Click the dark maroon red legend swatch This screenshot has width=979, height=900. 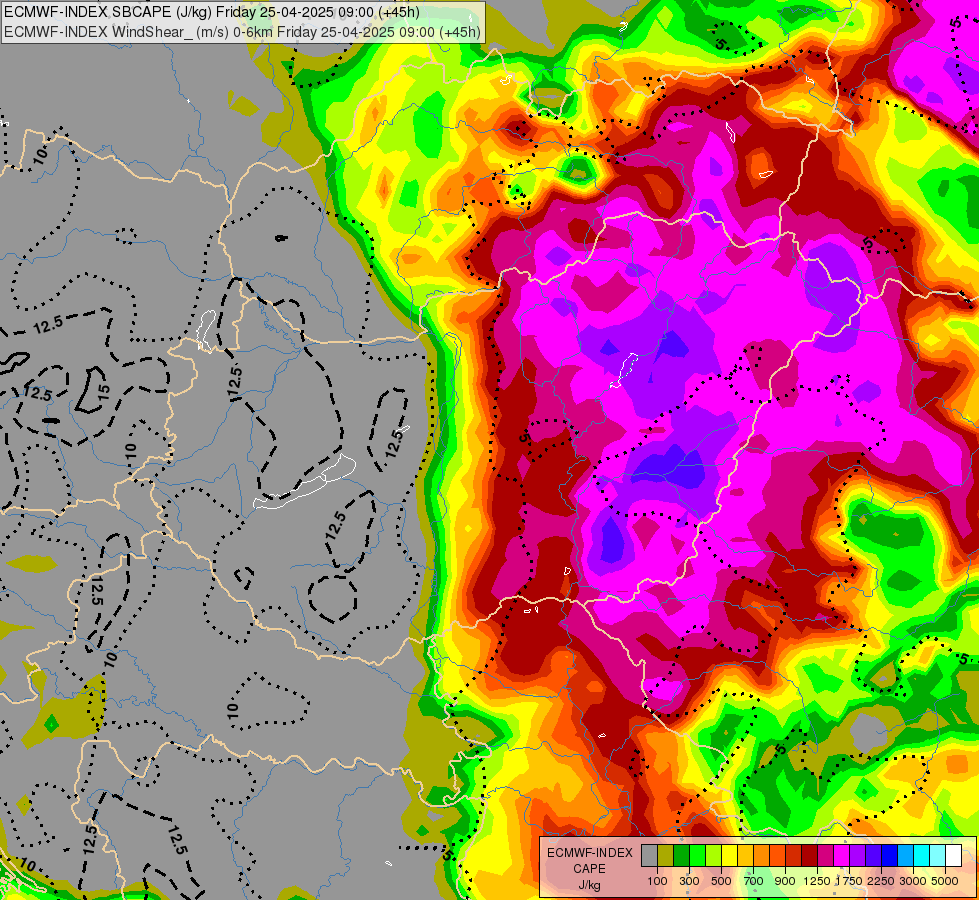point(810,856)
